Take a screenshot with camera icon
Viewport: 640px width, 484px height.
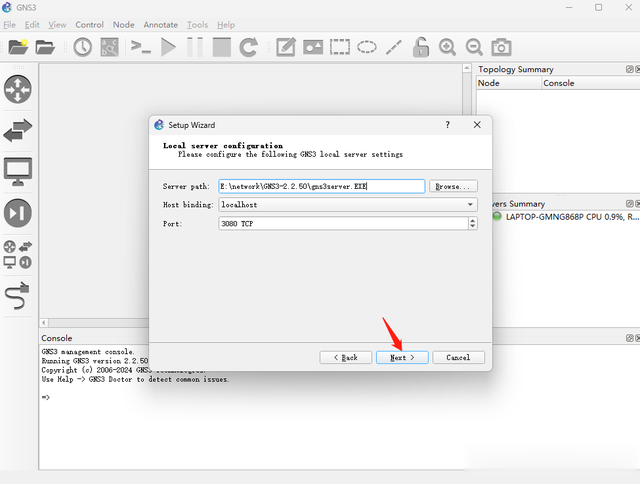[x=501, y=47]
